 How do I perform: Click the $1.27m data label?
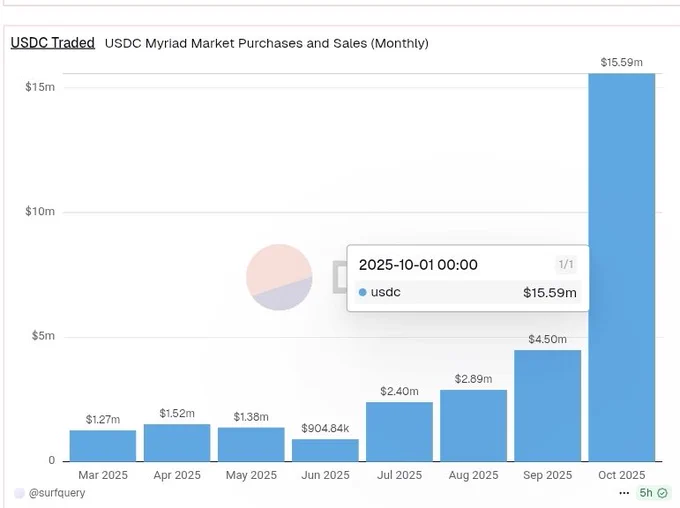[103, 420]
